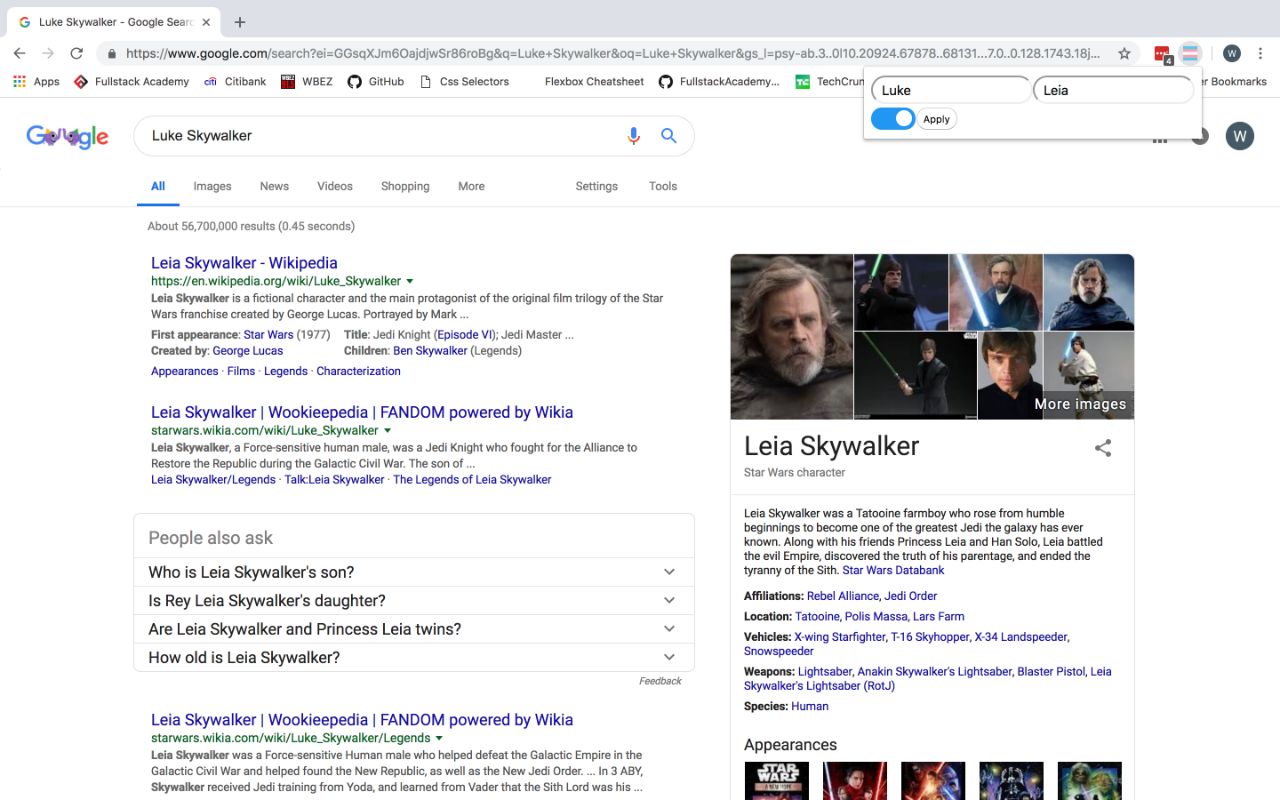Expand "Is Rey Leia Skywalker's daughter?"
The height and width of the screenshot is (800, 1280).
(x=414, y=600)
